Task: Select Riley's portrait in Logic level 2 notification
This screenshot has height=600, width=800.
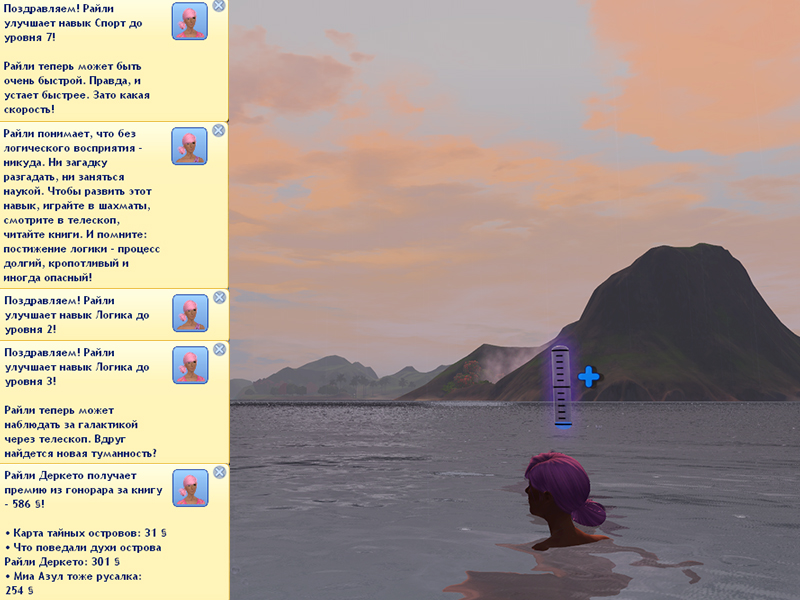Action: pyautogui.click(x=190, y=313)
